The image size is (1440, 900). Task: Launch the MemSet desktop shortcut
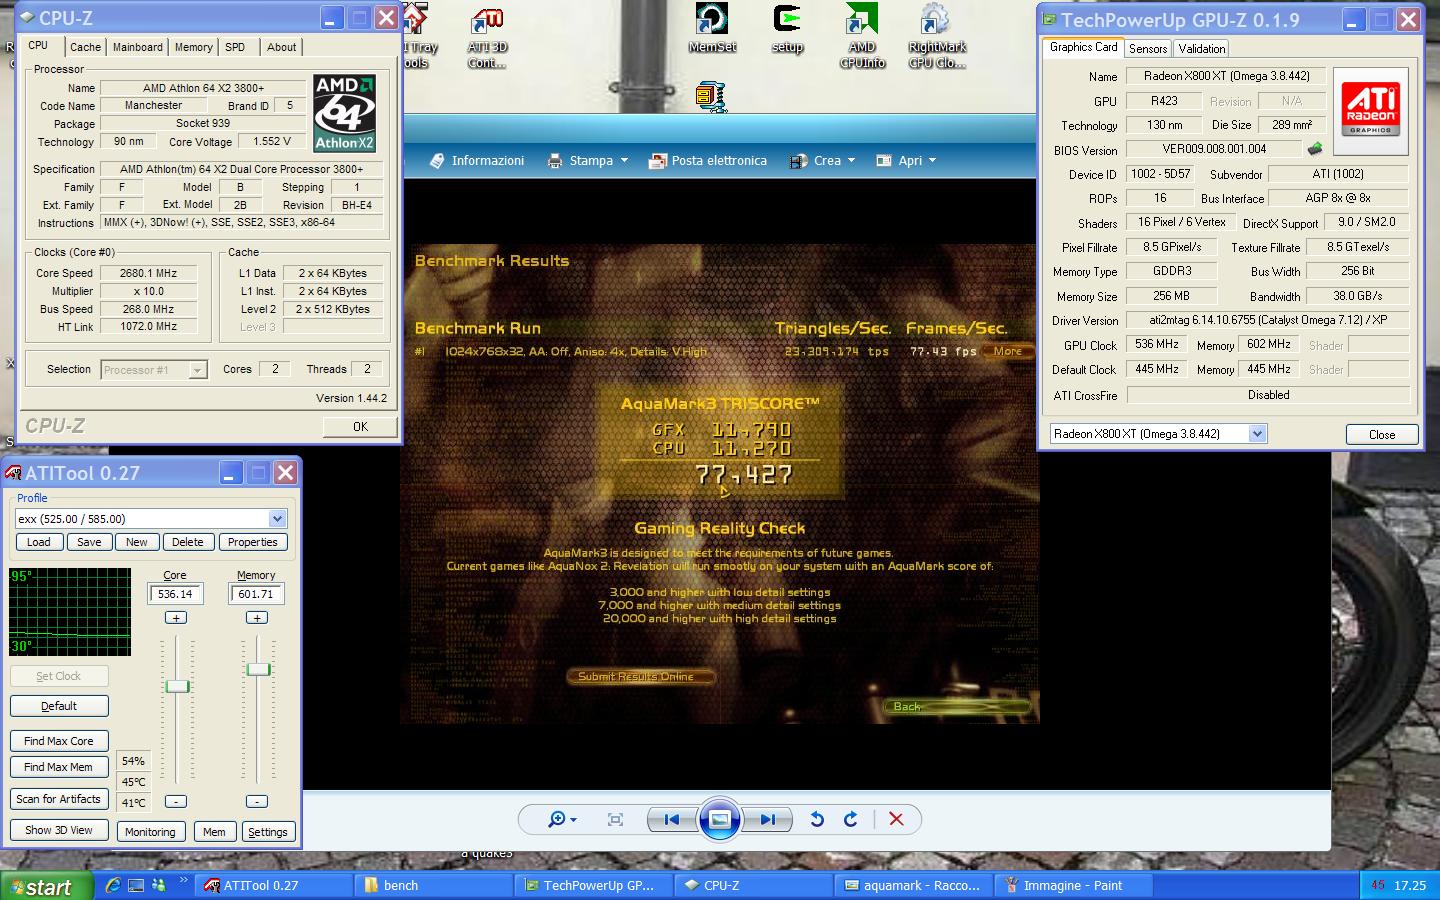(712, 28)
